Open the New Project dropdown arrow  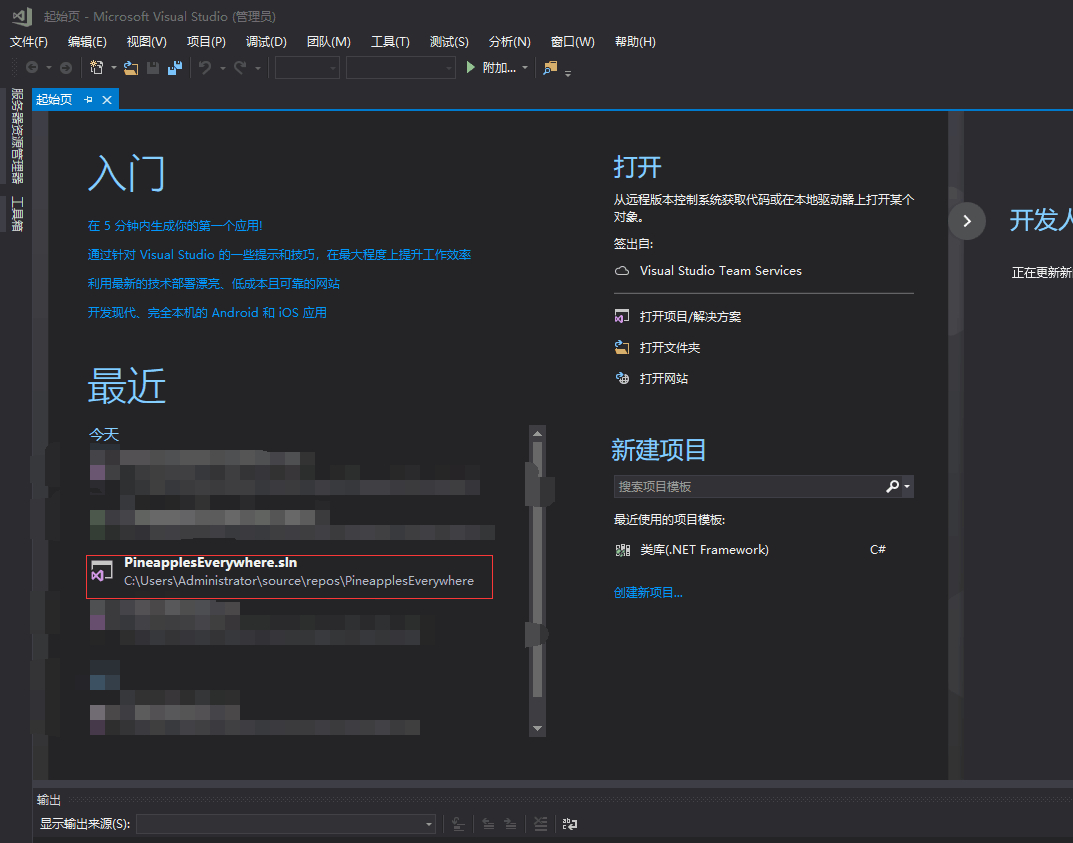[x=114, y=68]
